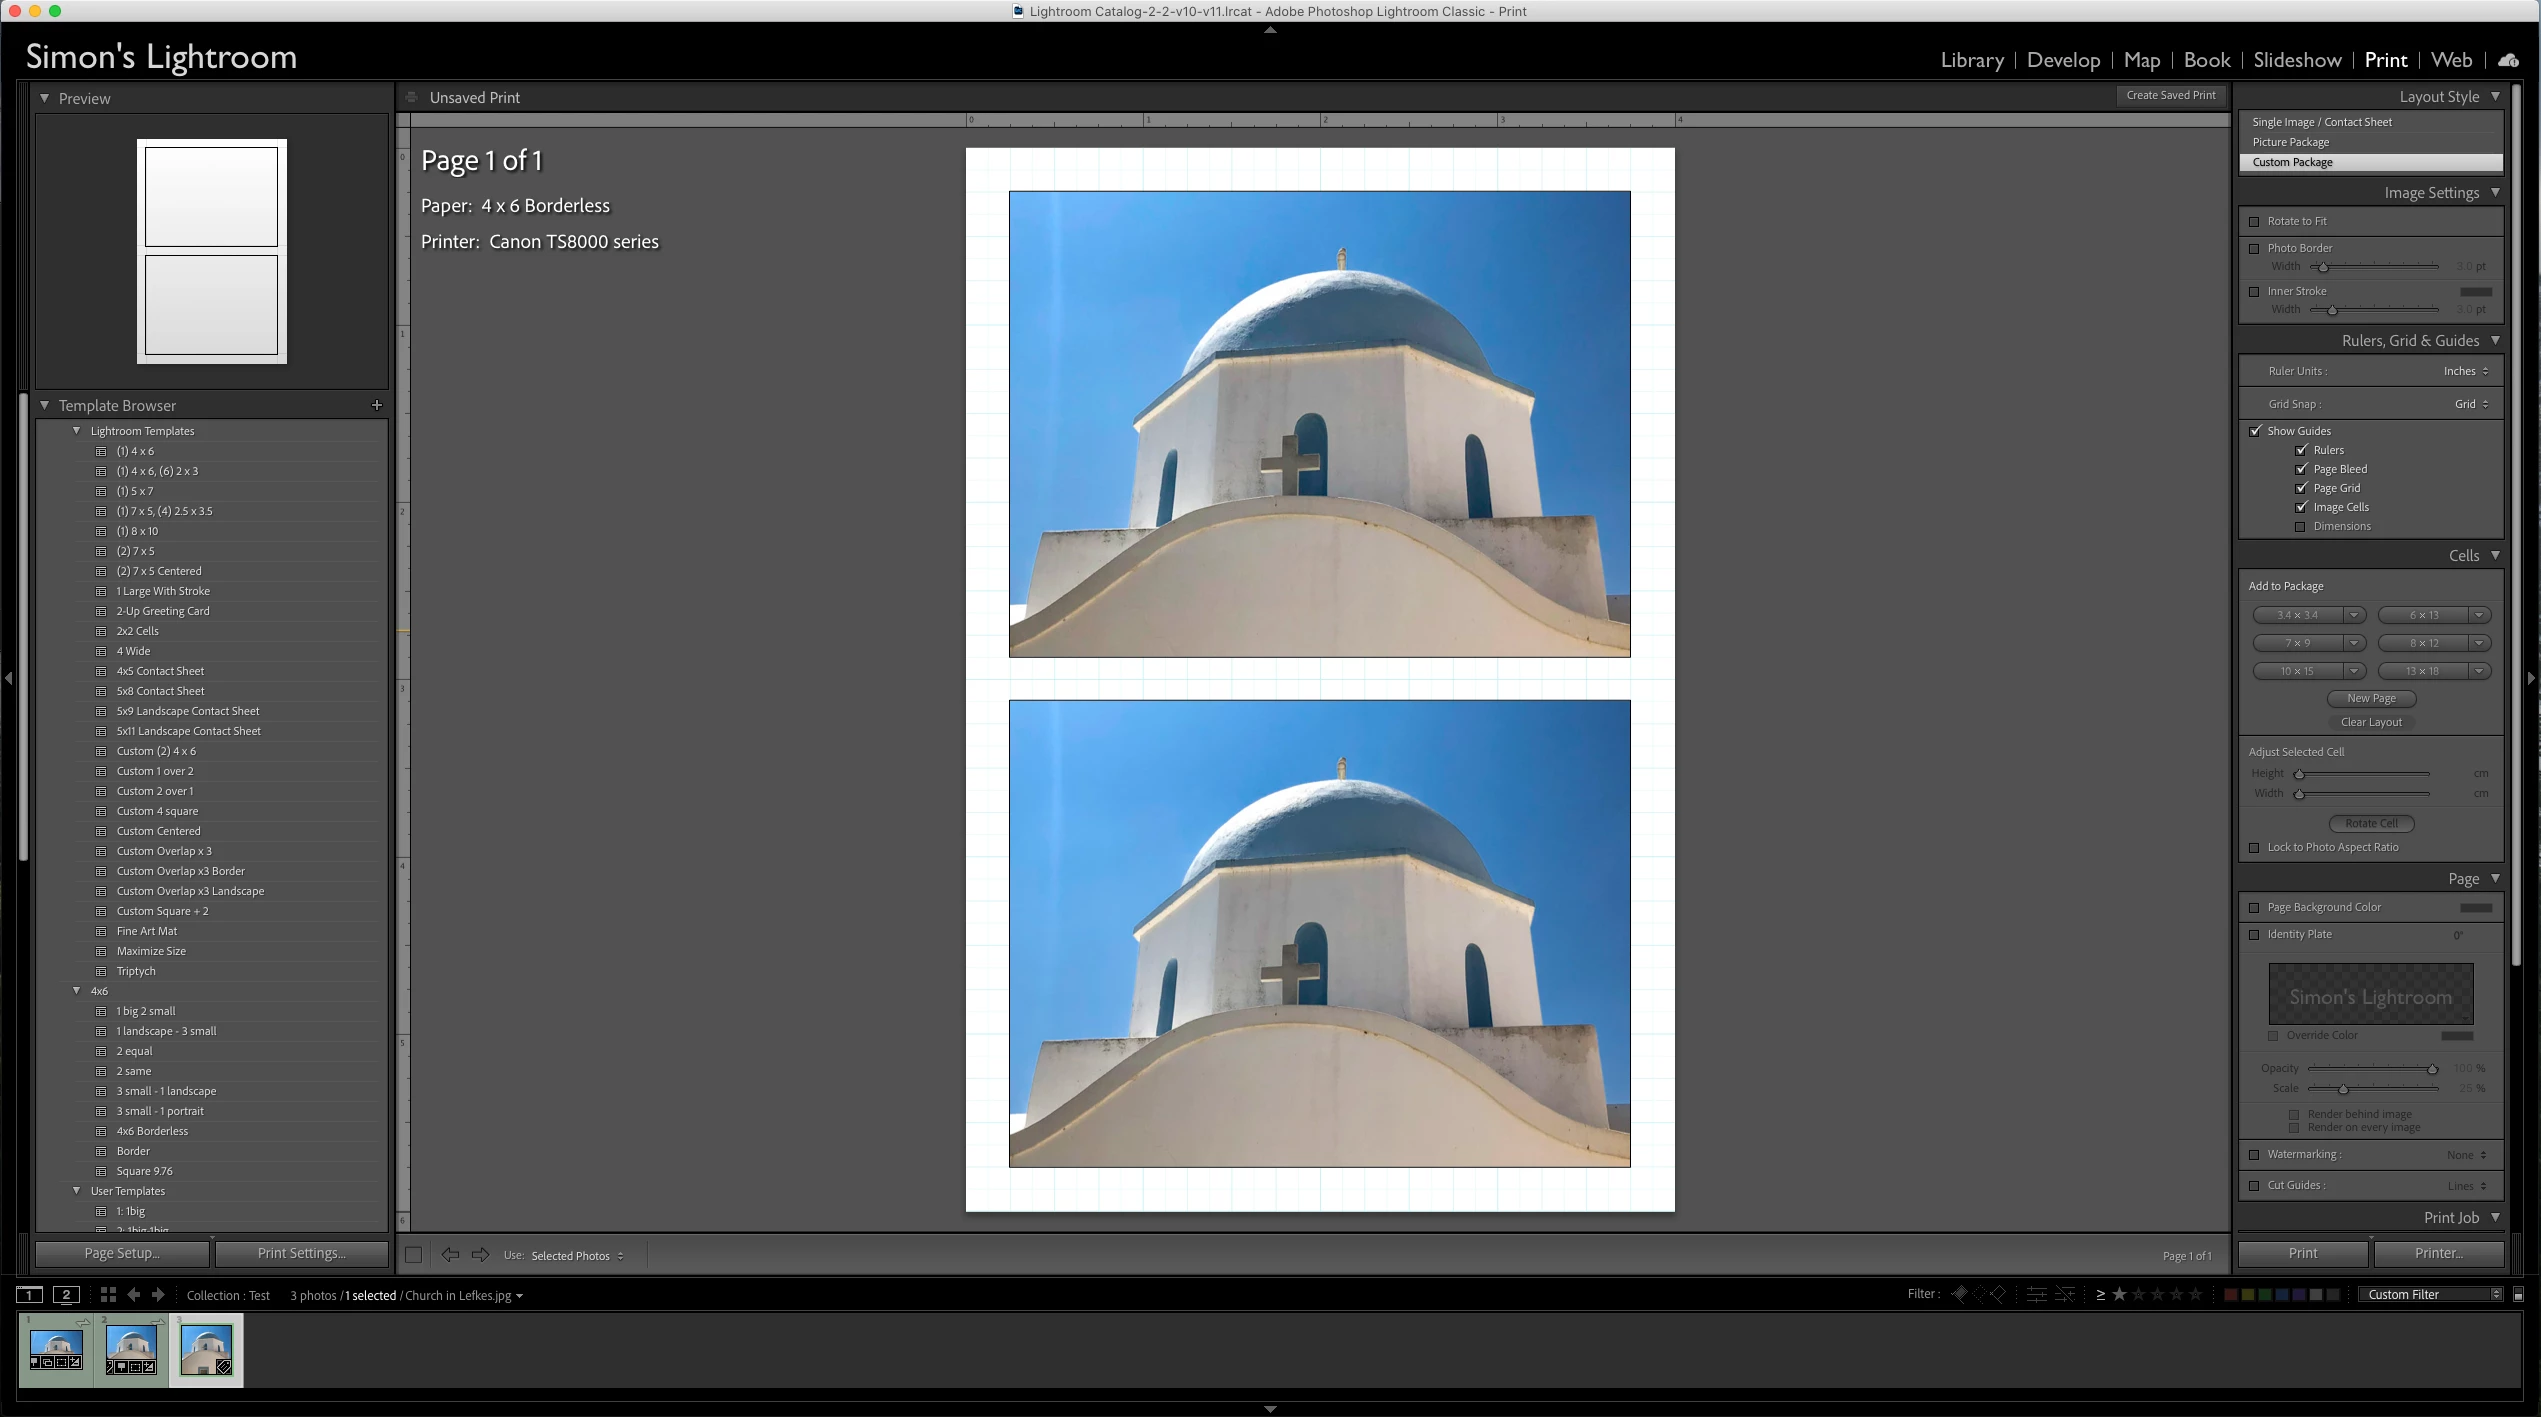Collapse the Lightroom Templates folder
The width and height of the screenshot is (2541, 1417).
(77, 431)
